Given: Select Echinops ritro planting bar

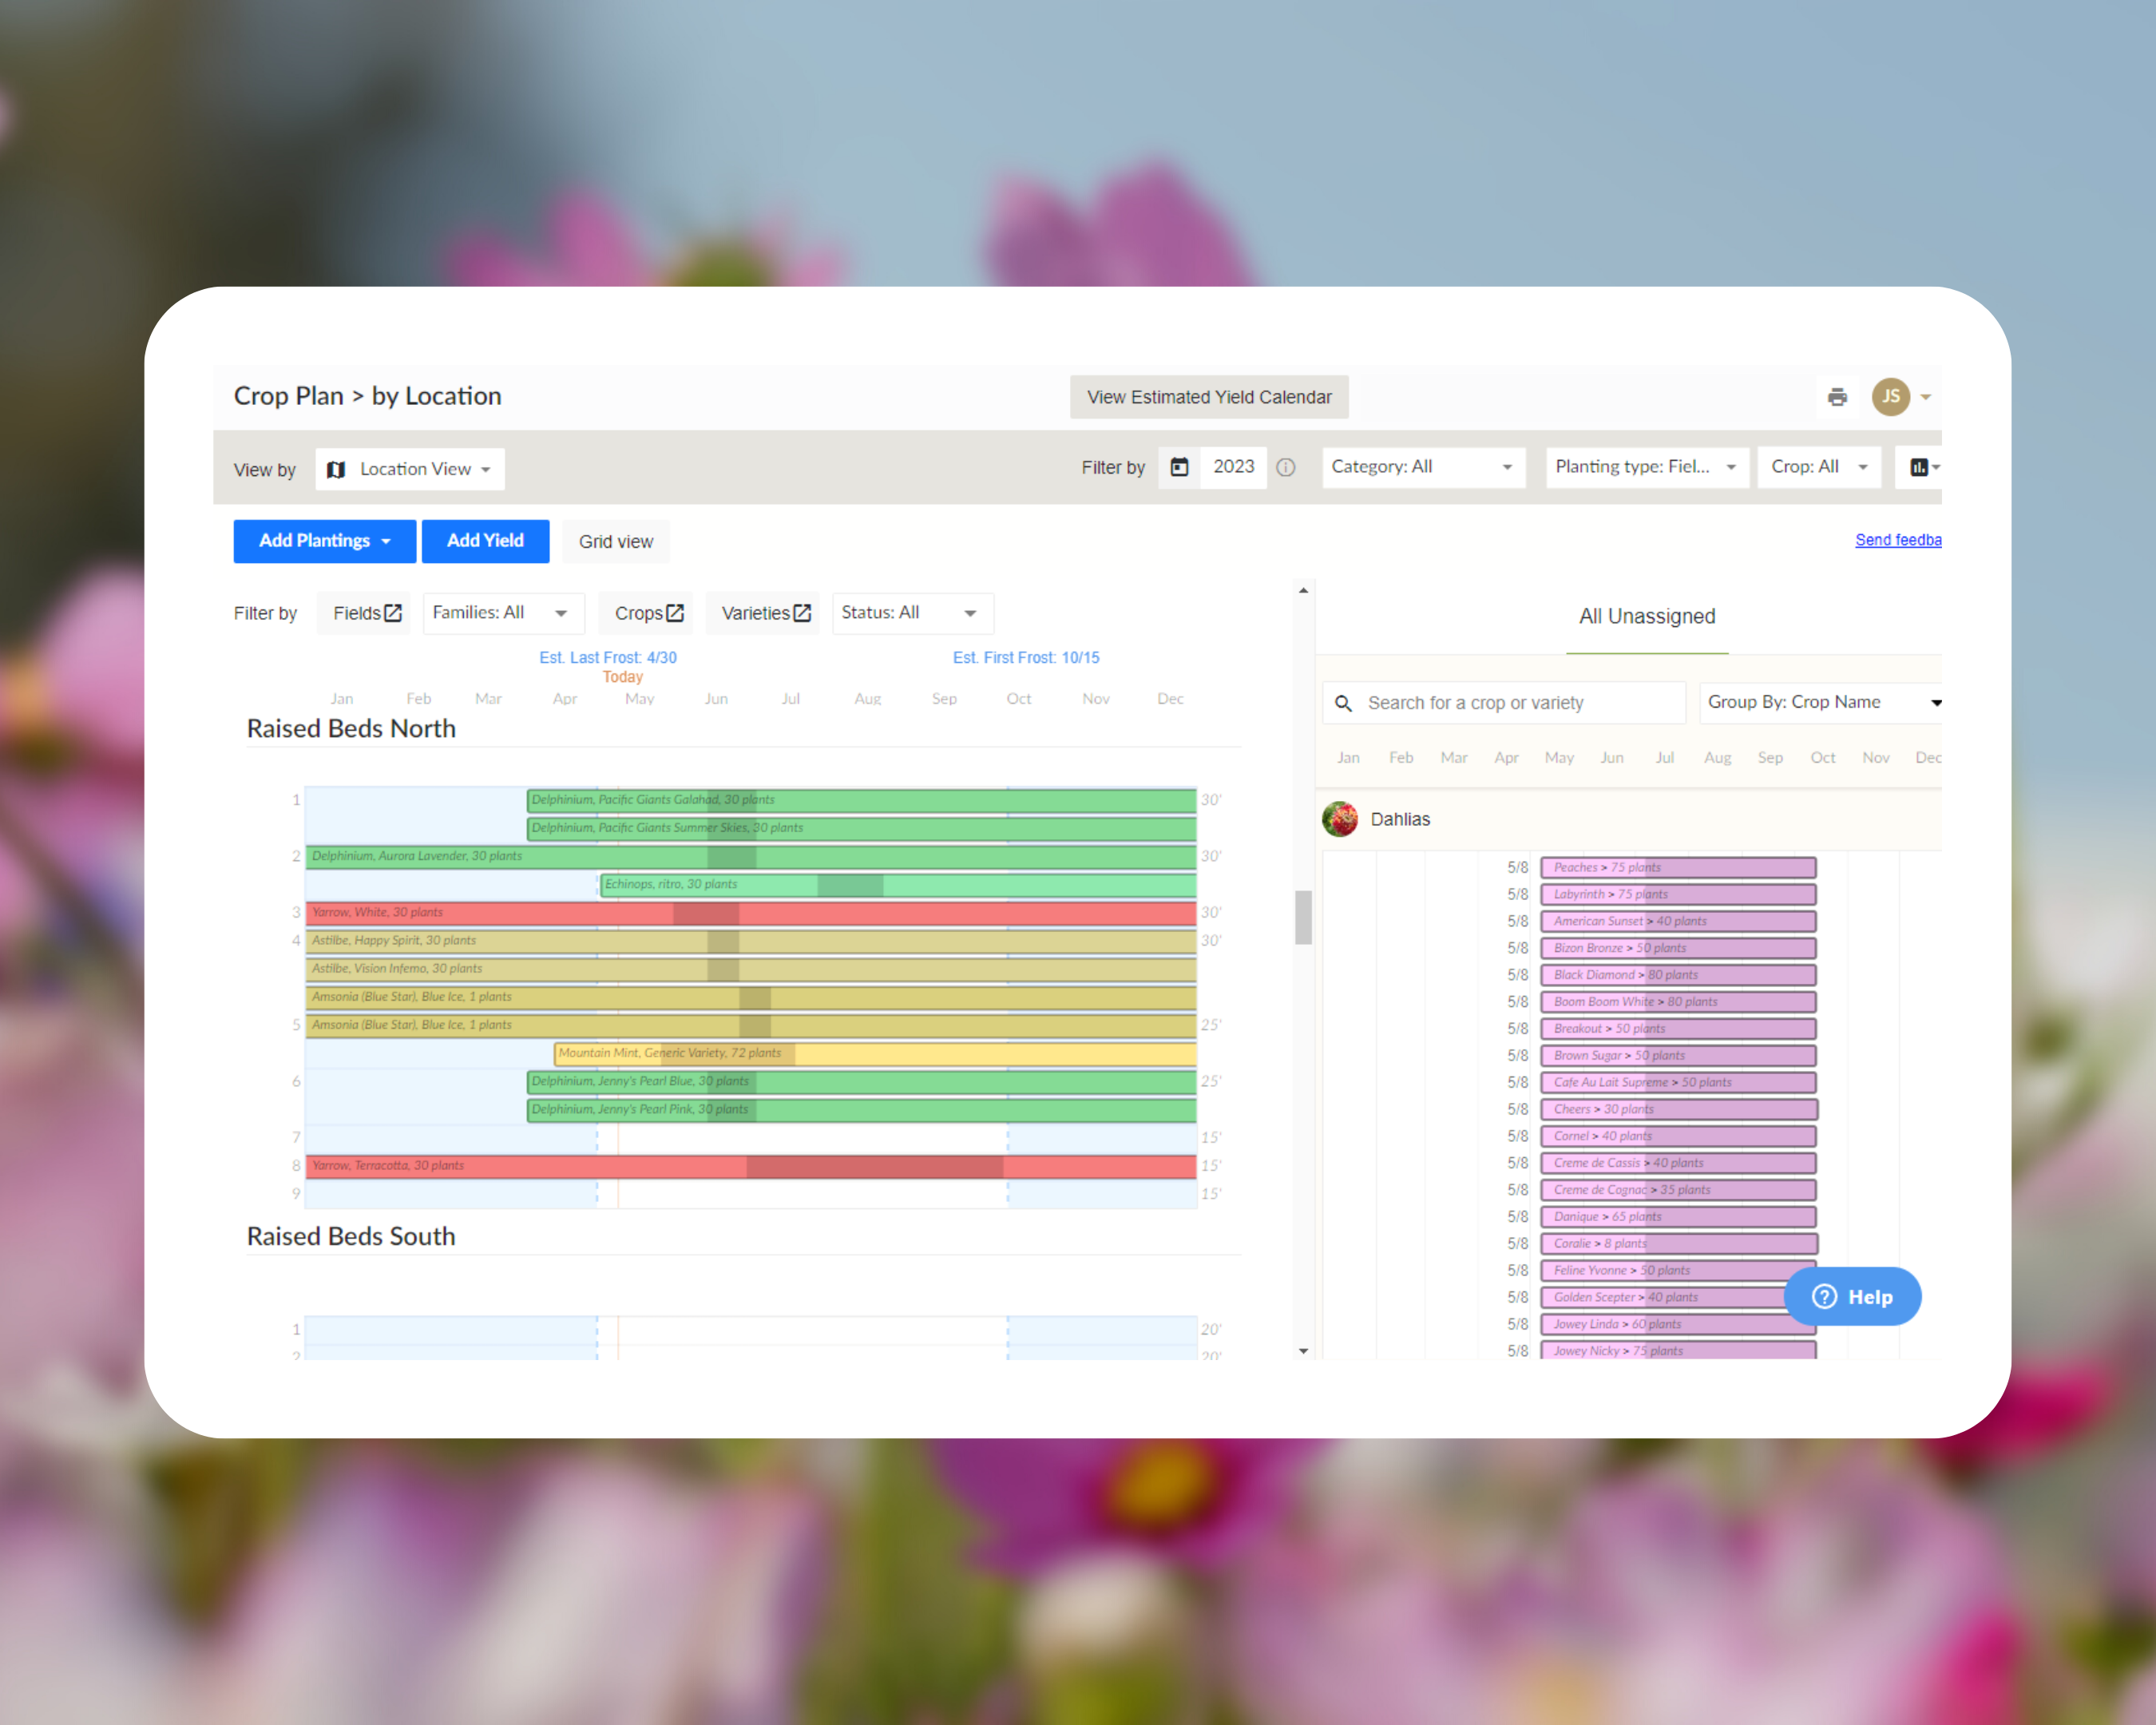Looking at the screenshot, I should tap(898, 884).
